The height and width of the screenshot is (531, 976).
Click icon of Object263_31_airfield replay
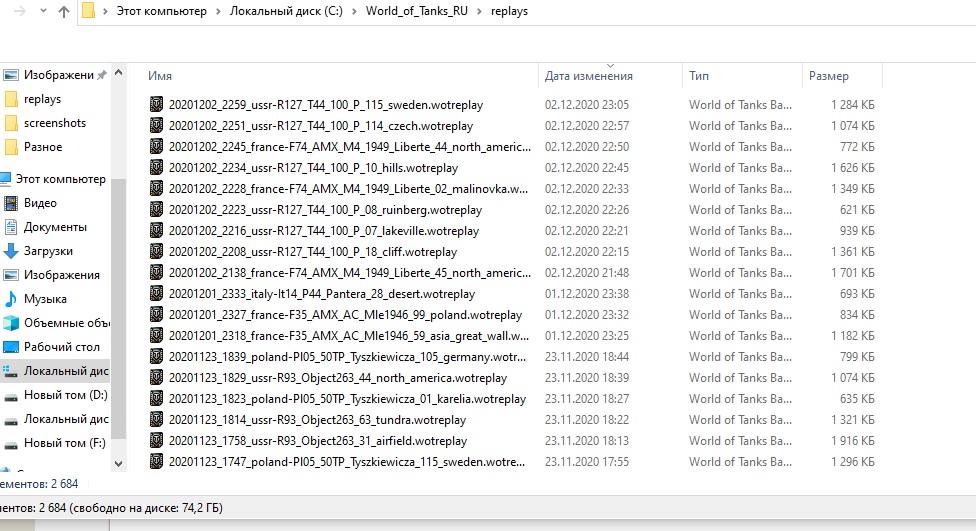[156, 441]
